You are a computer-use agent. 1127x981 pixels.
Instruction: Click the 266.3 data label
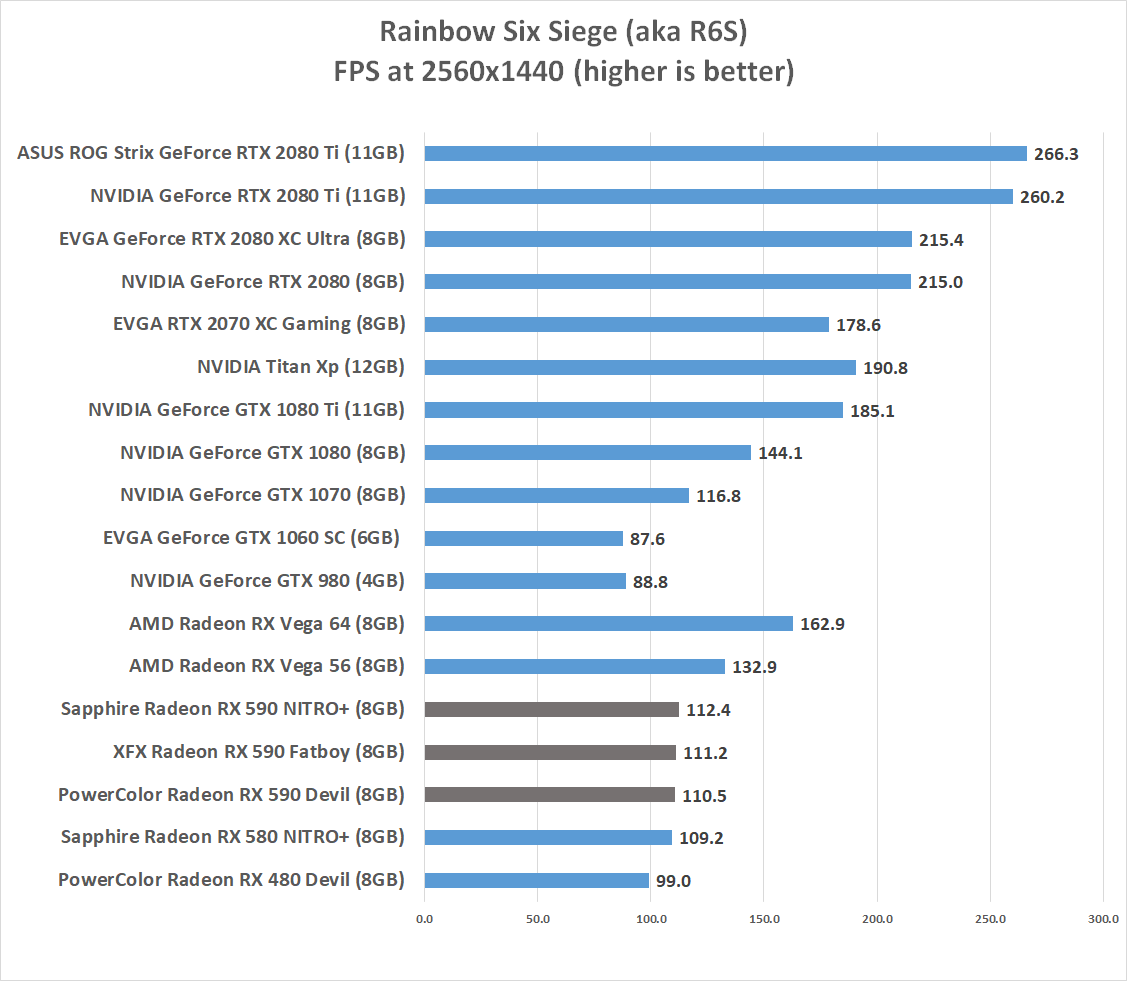click(x=1056, y=154)
